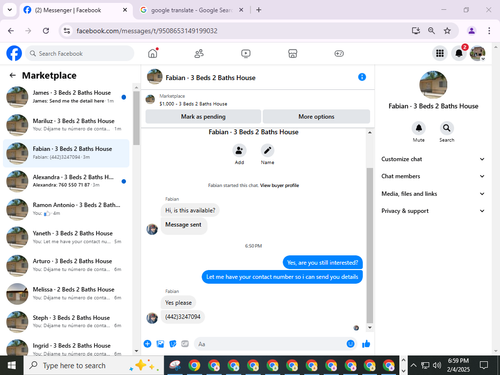
Task: Click the phone number message (442)3247094
Action: [x=183, y=317]
